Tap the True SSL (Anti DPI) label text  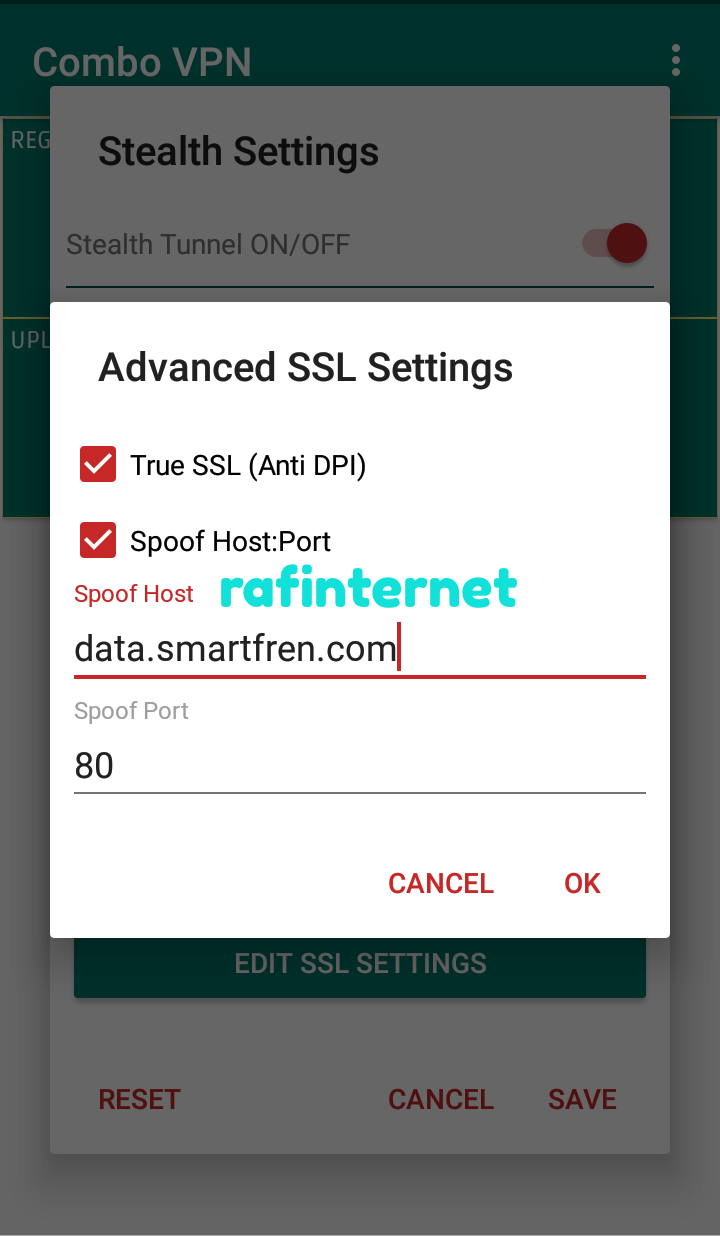(x=248, y=465)
